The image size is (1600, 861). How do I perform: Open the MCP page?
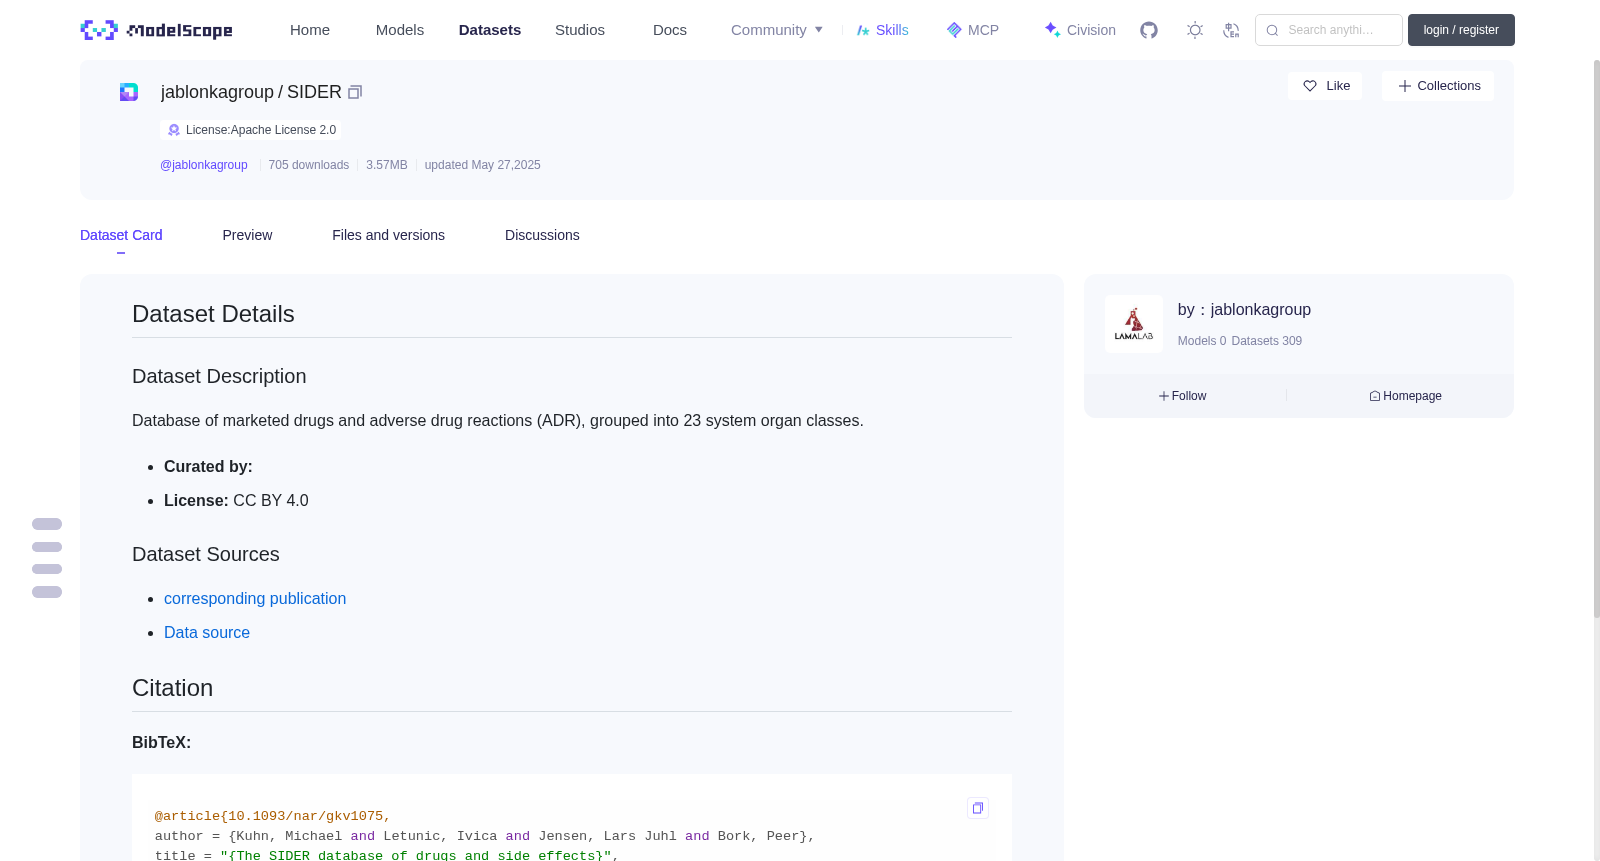973,30
